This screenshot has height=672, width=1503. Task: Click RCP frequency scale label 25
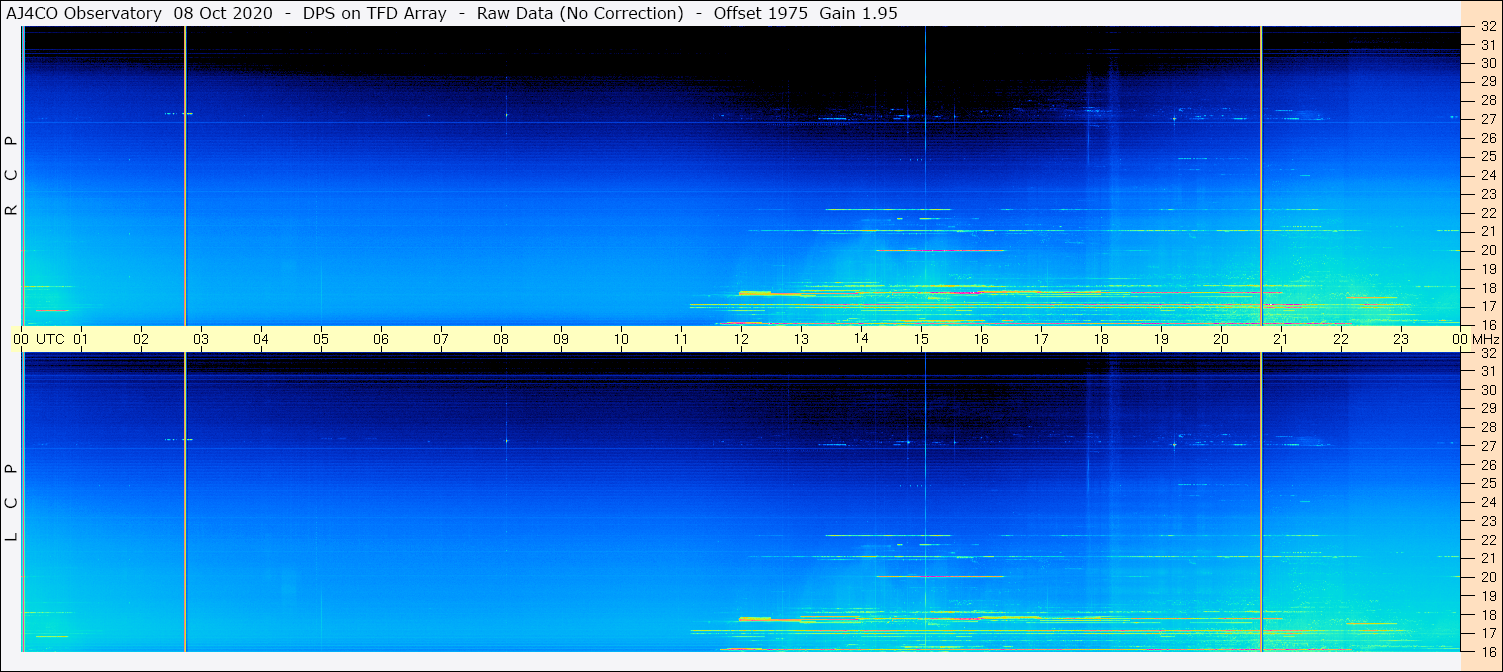(1487, 157)
